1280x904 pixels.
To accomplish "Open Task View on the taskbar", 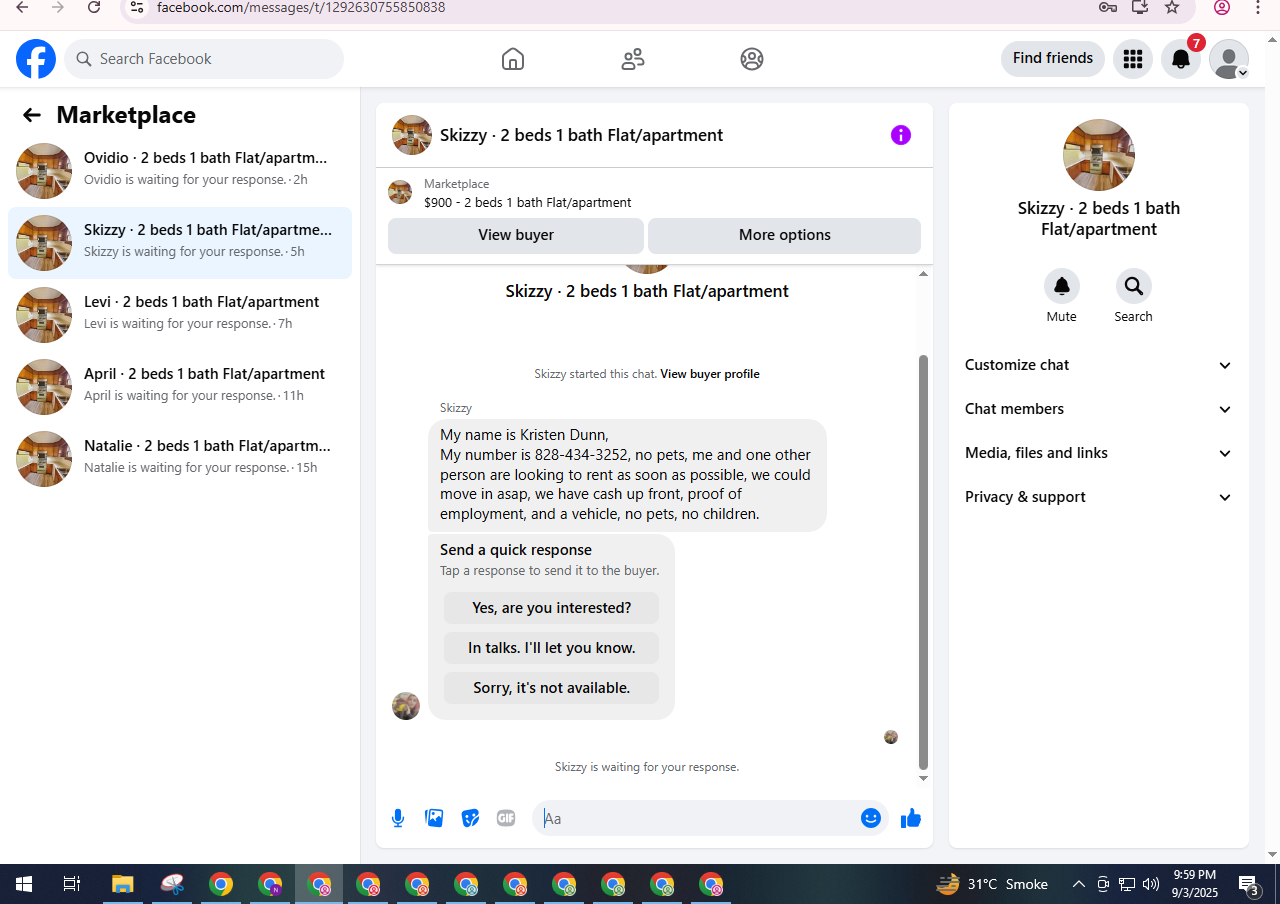I will click(x=72, y=884).
